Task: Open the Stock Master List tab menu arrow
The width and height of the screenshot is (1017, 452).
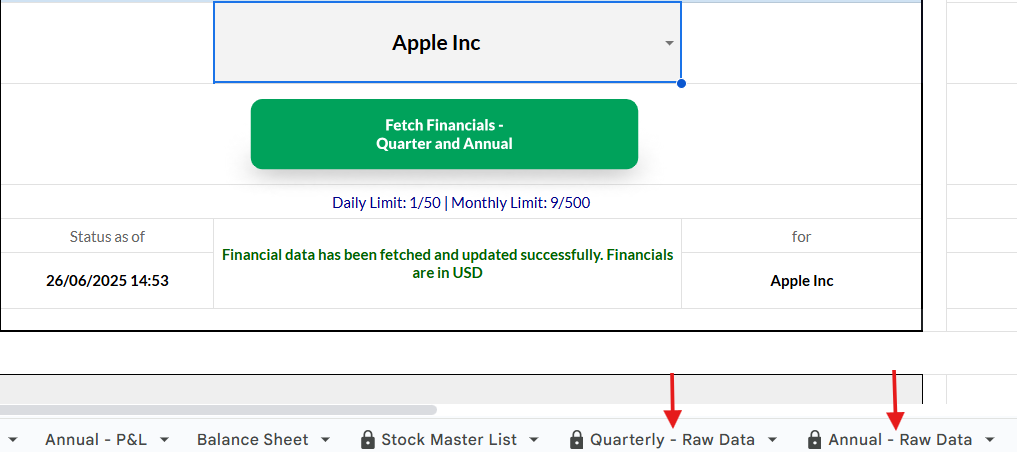Action: tap(534, 440)
